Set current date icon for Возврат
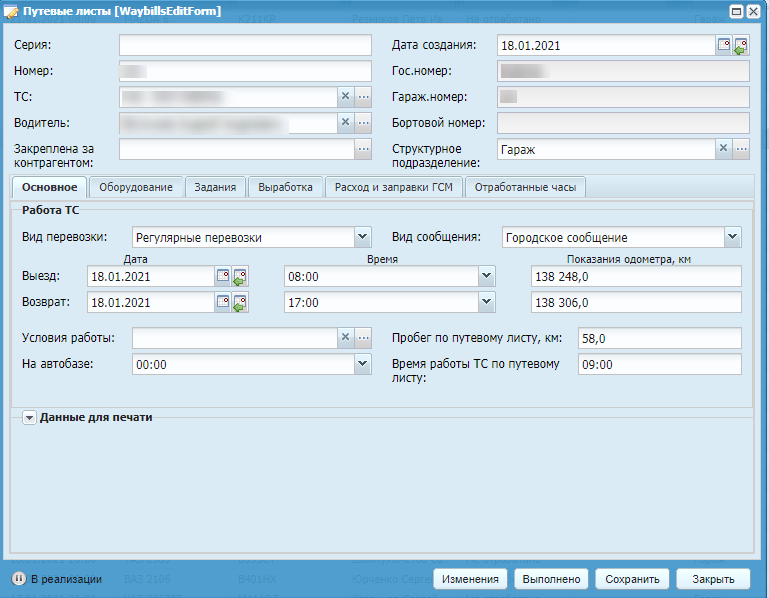Image resolution: width=769 pixels, height=598 pixels. [240, 302]
